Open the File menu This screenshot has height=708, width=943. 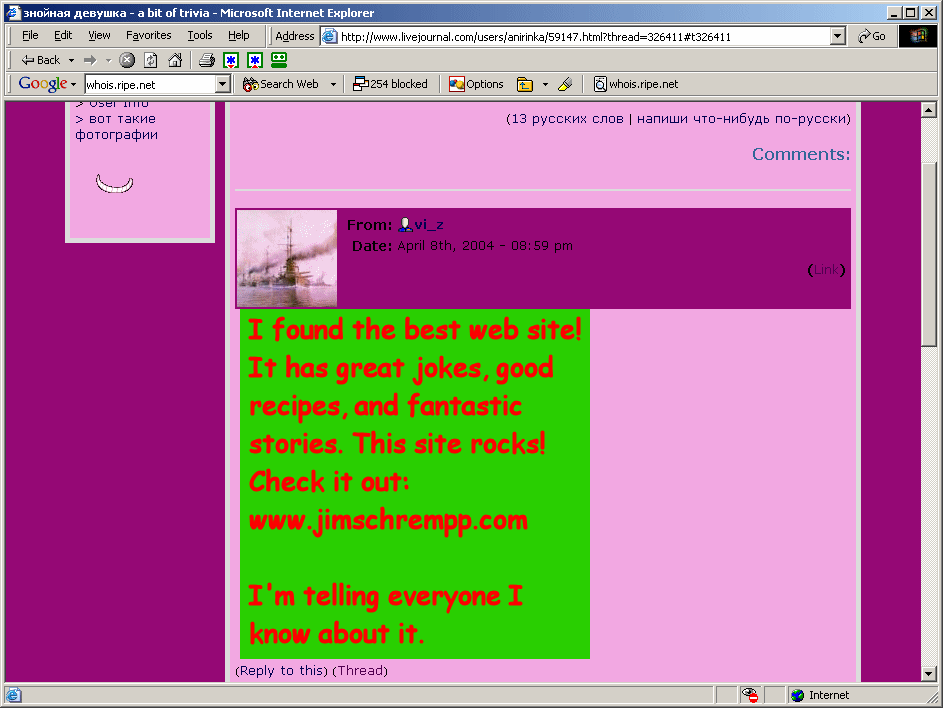30,35
